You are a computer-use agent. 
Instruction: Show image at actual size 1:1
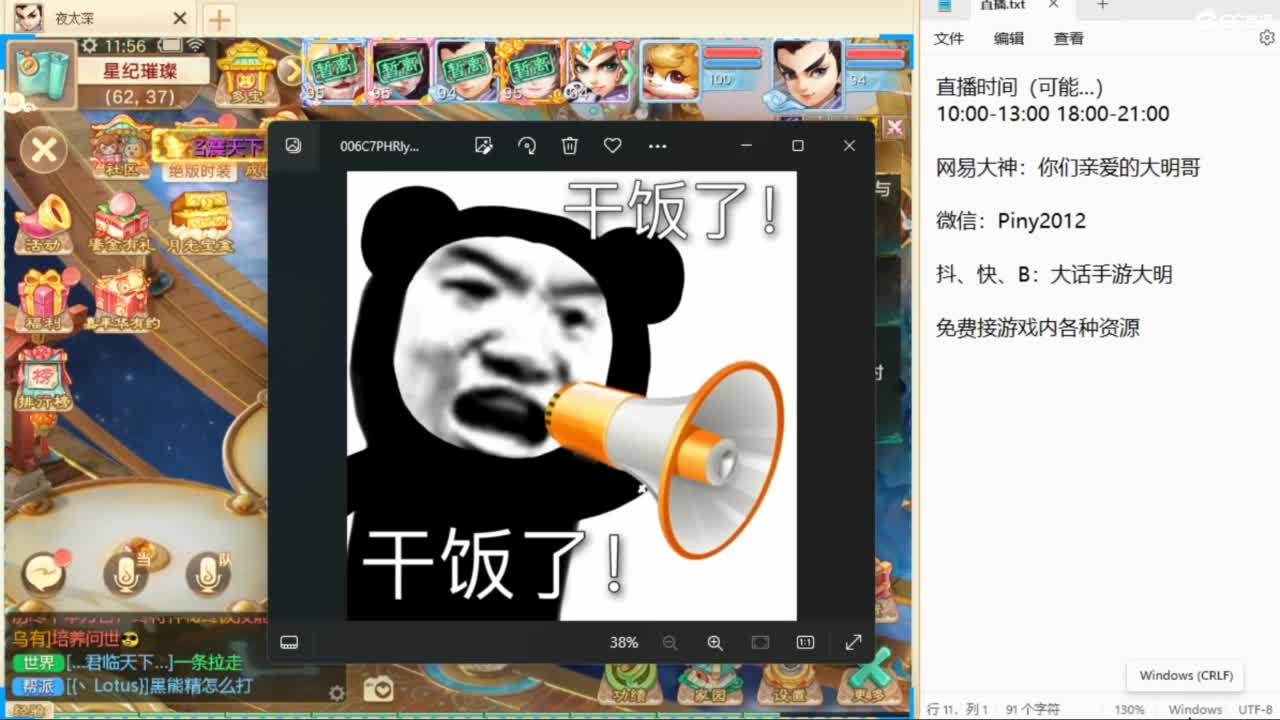[x=805, y=642]
